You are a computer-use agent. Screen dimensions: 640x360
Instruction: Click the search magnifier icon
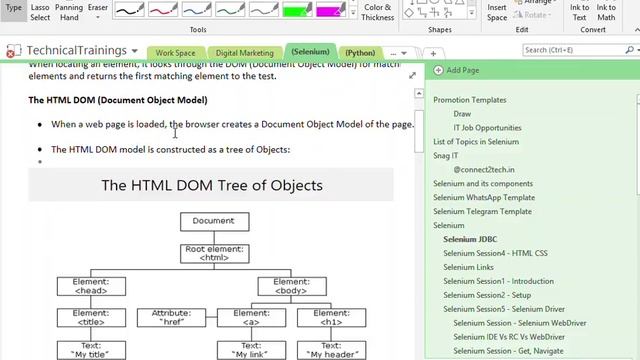click(x=629, y=50)
